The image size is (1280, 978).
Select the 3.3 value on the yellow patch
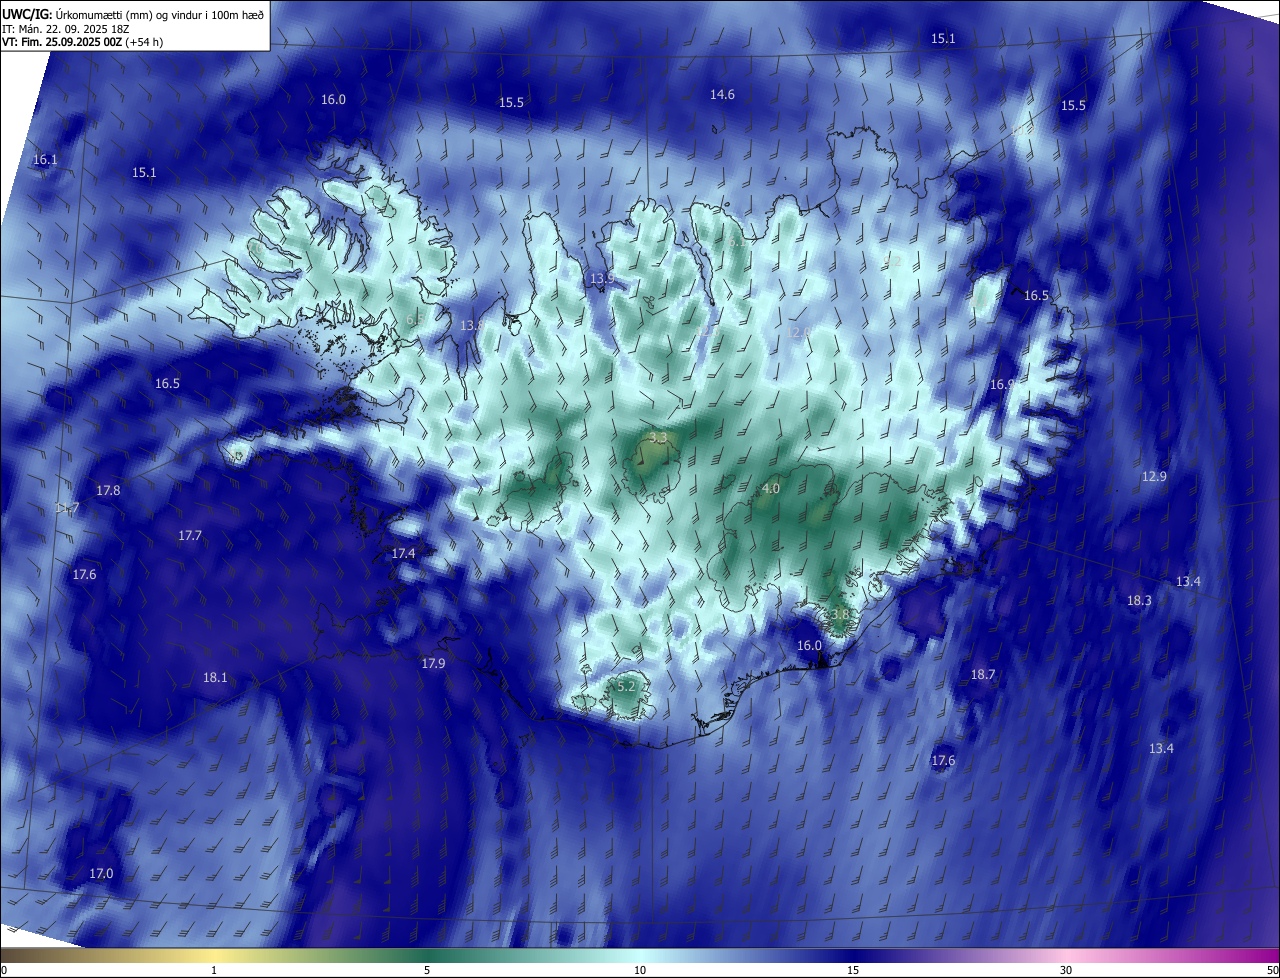pyautogui.click(x=658, y=438)
